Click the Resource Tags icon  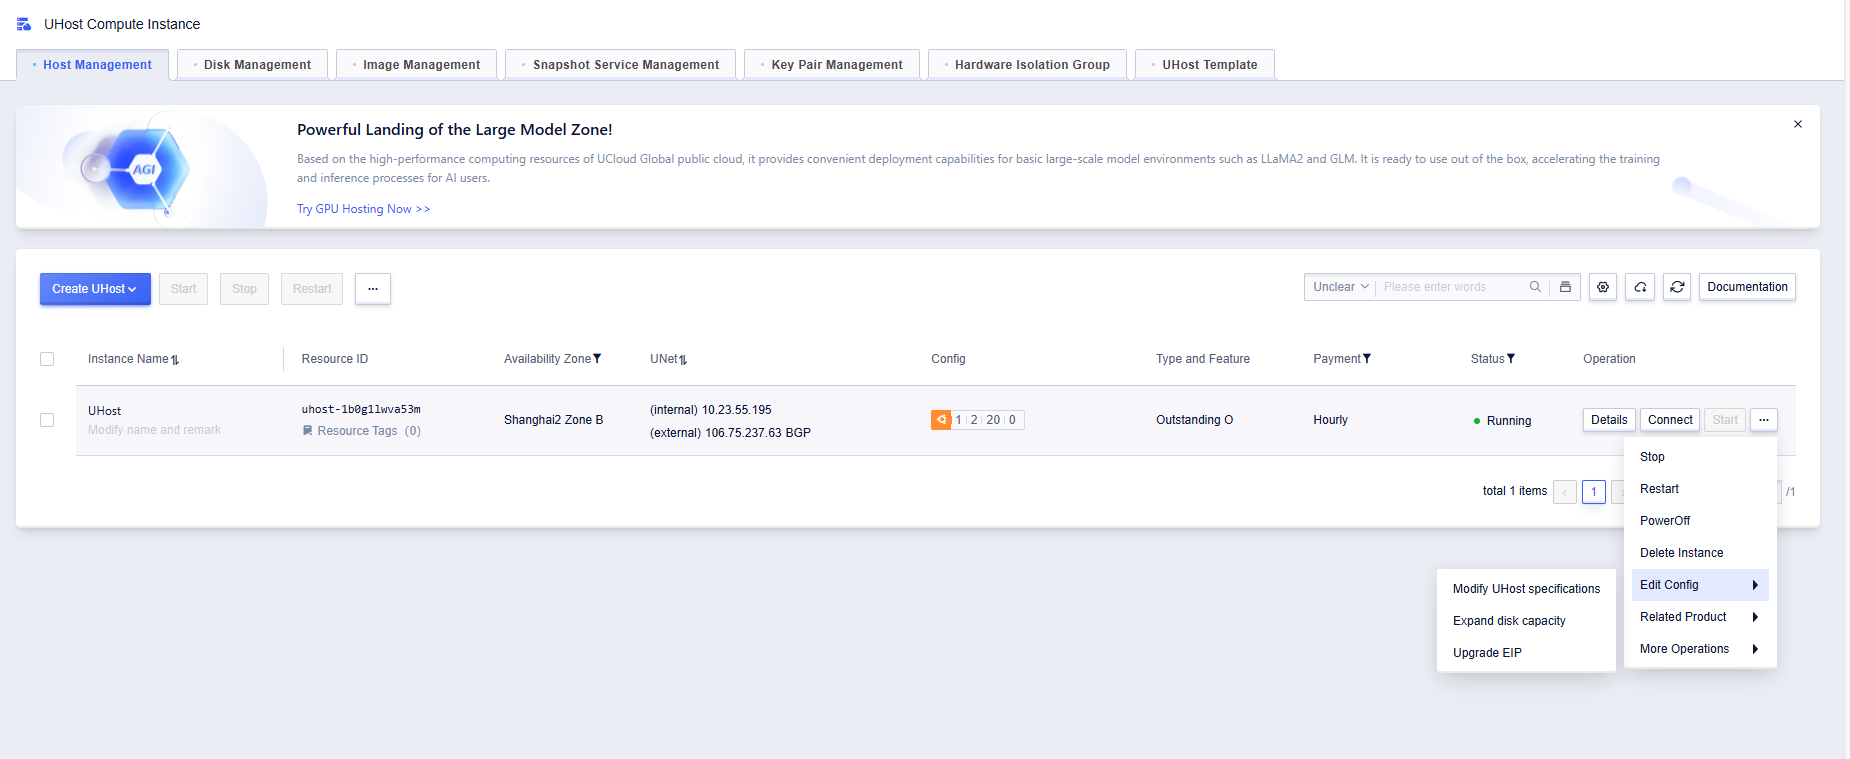[x=307, y=431]
